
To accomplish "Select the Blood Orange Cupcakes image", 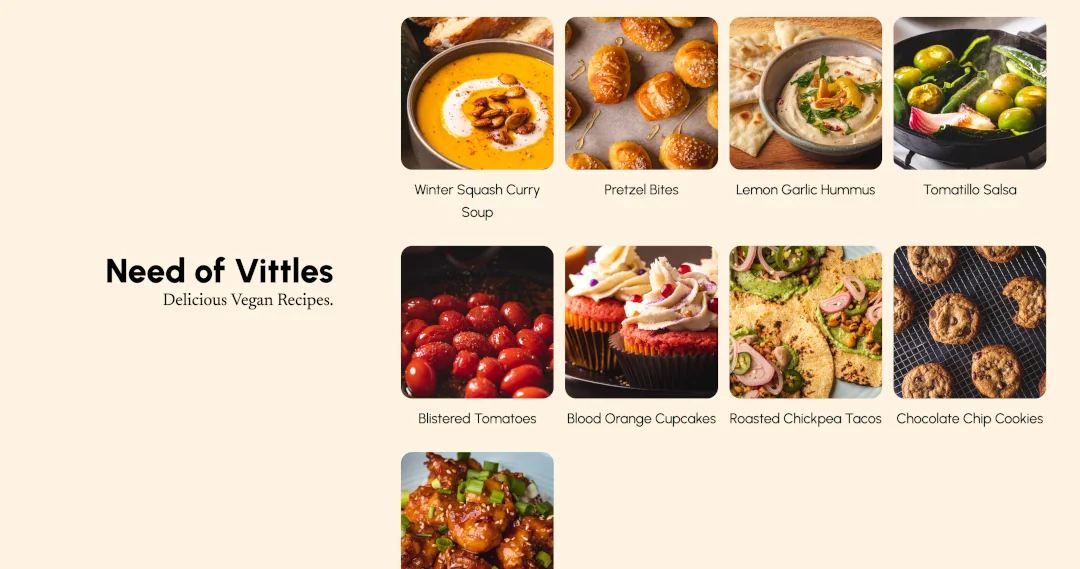I will click(x=641, y=322).
